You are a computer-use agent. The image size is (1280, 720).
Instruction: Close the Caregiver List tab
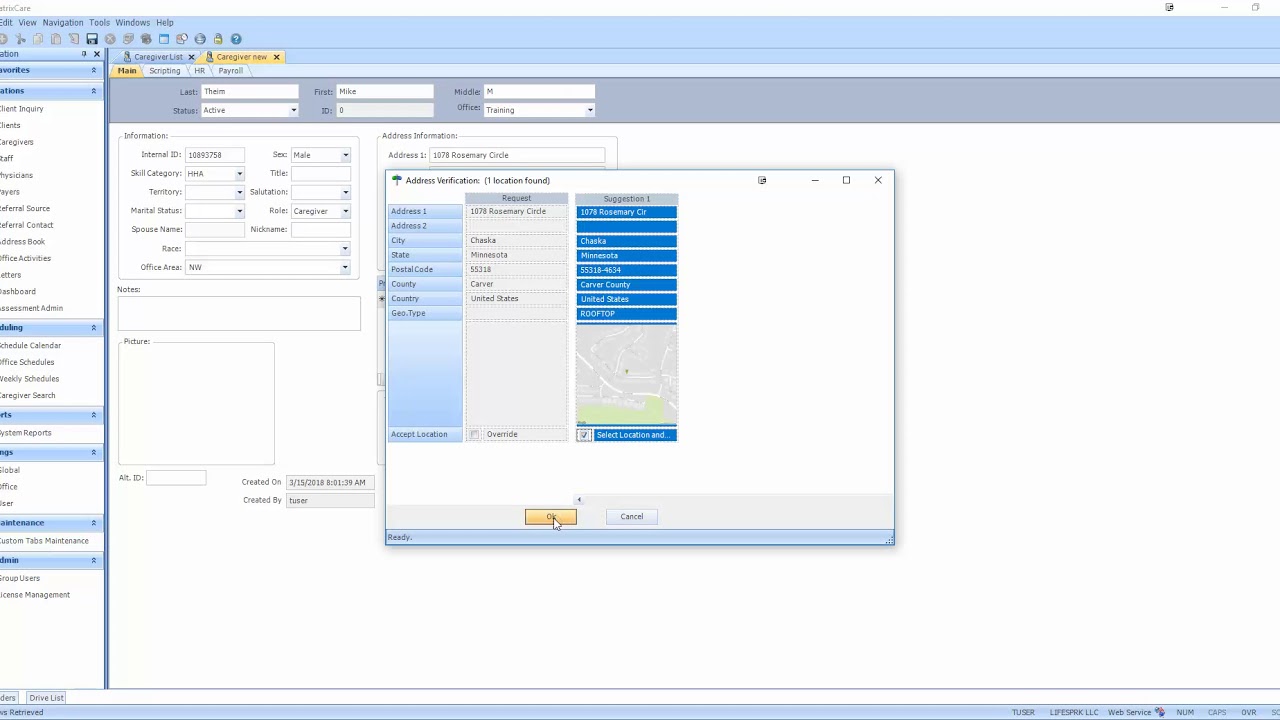[191, 57]
